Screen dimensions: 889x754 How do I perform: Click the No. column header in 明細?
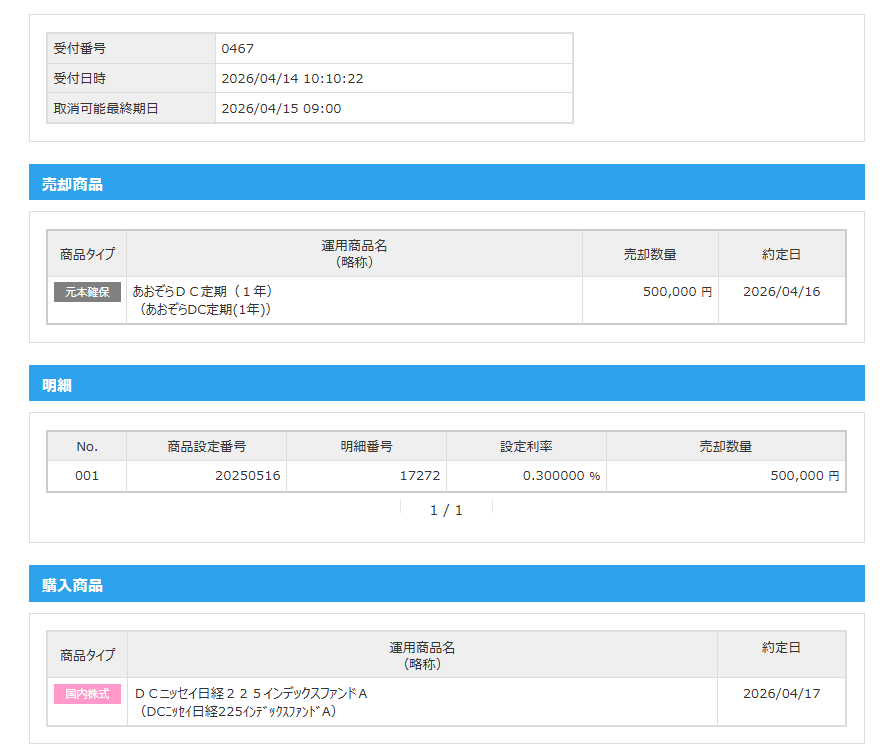[87, 446]
